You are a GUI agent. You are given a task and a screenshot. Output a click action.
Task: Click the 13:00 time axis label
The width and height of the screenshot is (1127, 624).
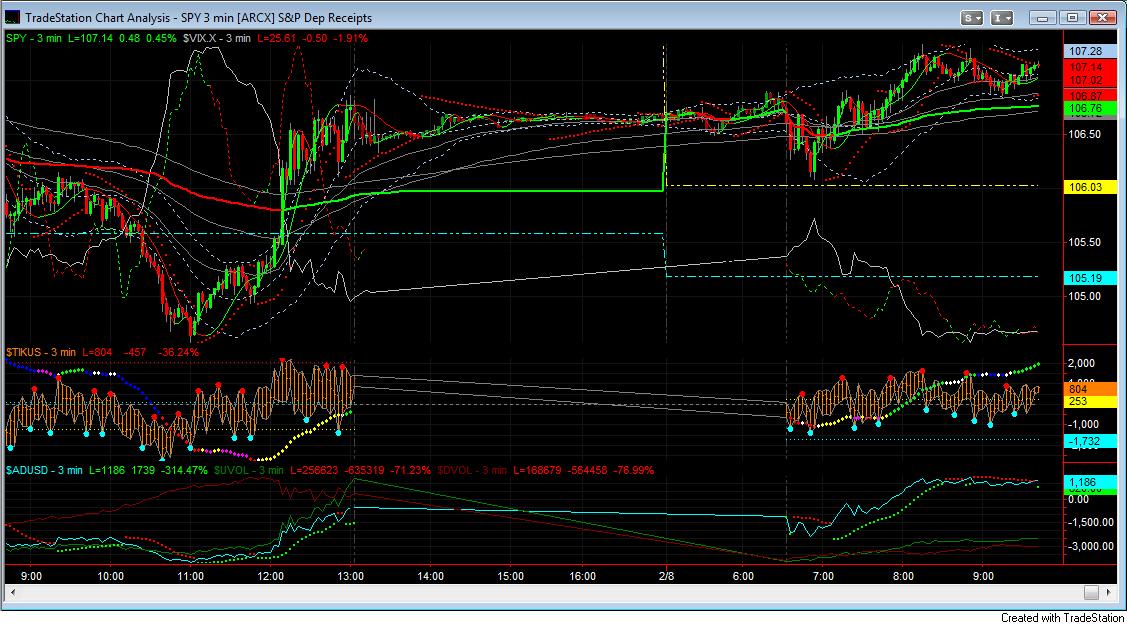click(351, 576)
